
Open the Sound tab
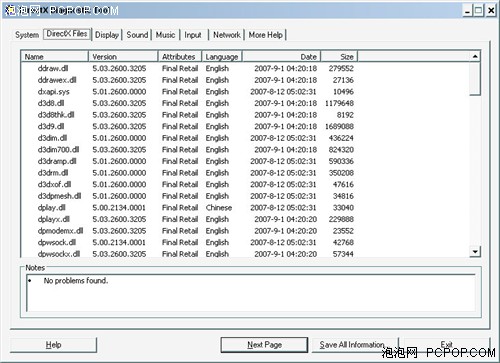pos(137,35)
